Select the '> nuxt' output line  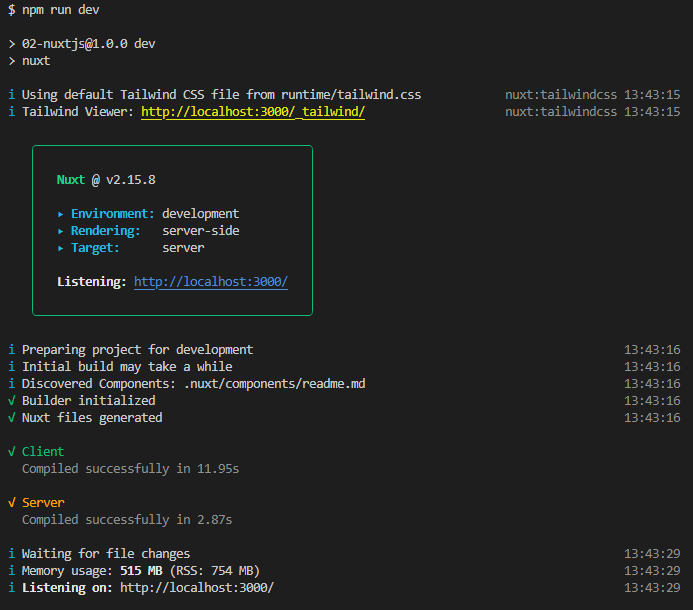click(29, 61)
